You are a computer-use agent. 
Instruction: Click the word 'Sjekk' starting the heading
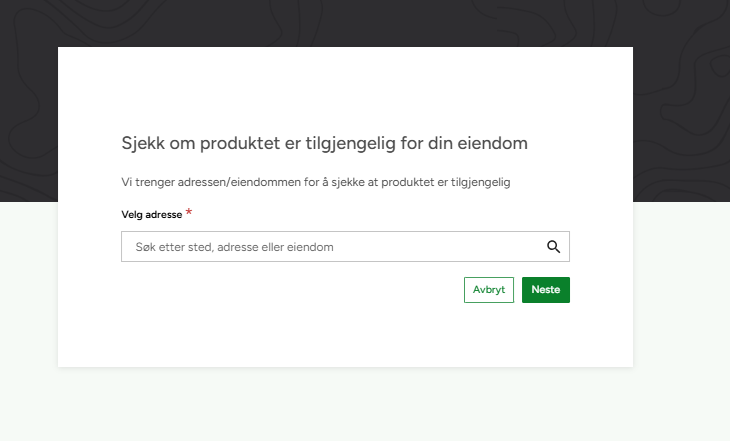click(144, 143)
